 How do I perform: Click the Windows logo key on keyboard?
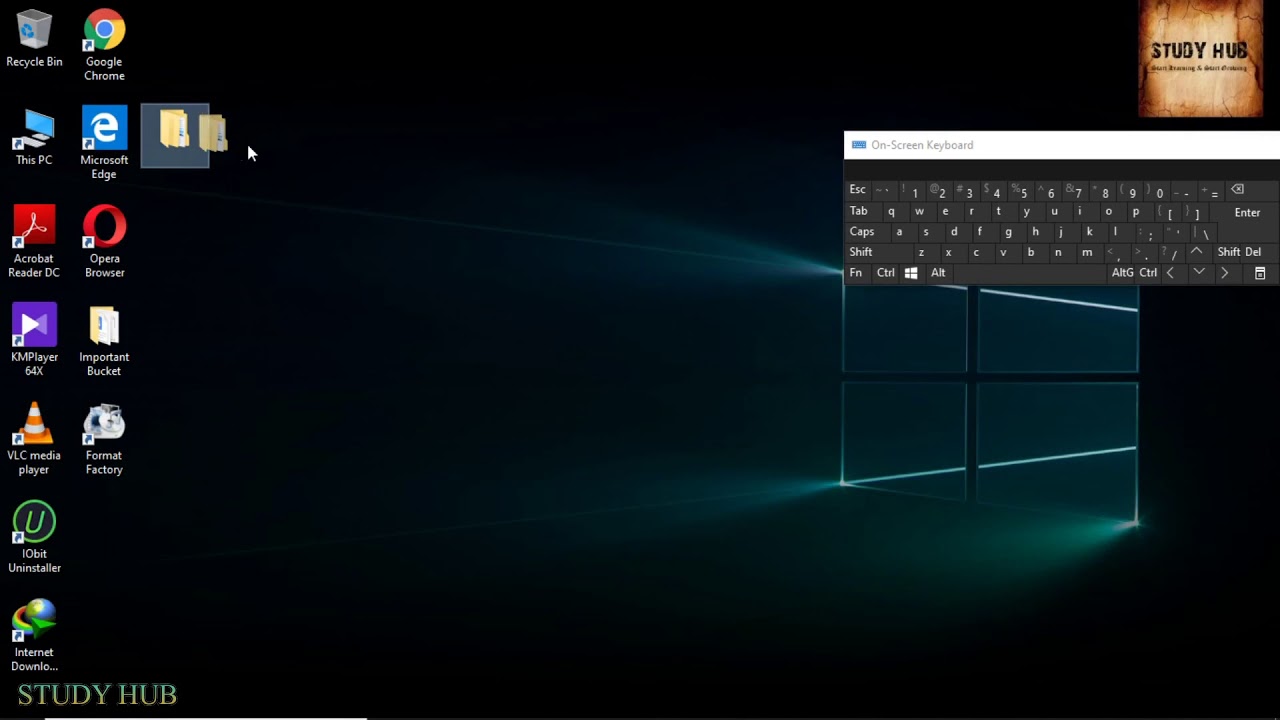[911, 273]
